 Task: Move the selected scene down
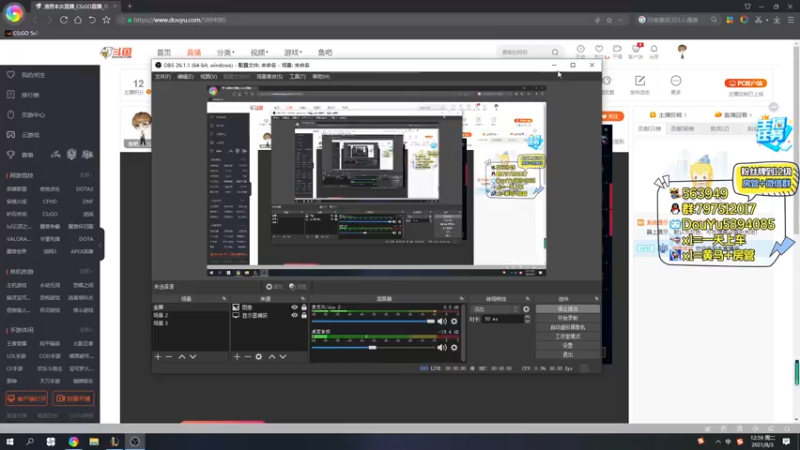[193, 357]
